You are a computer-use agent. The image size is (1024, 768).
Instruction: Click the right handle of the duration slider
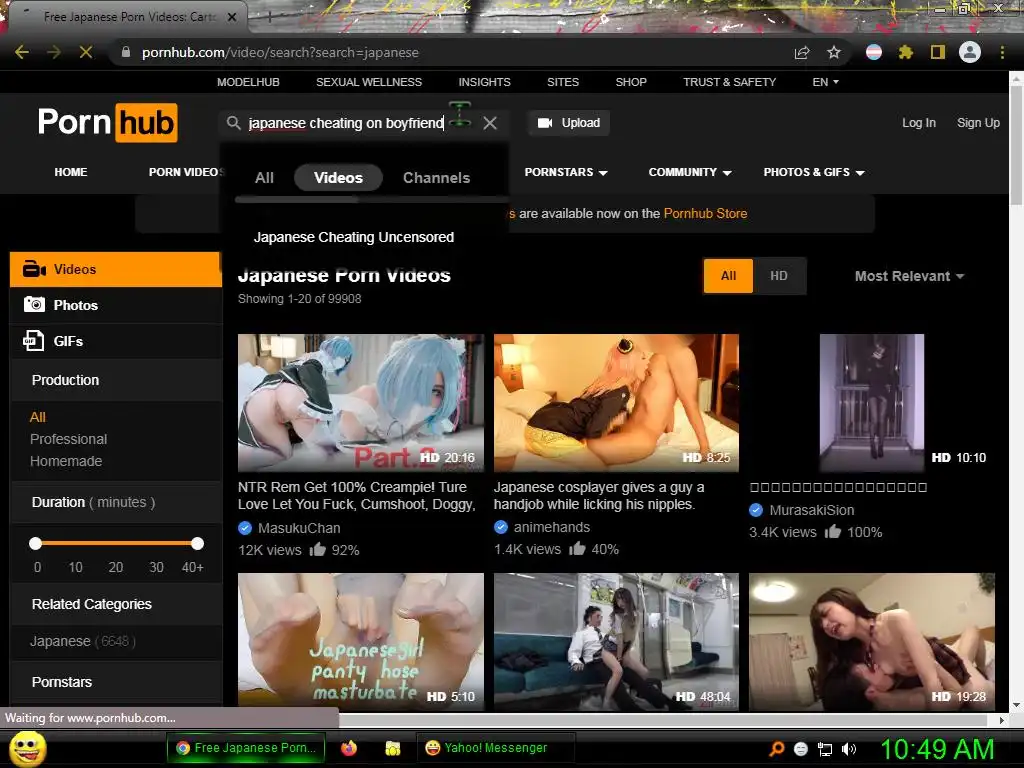click(197, 543)
